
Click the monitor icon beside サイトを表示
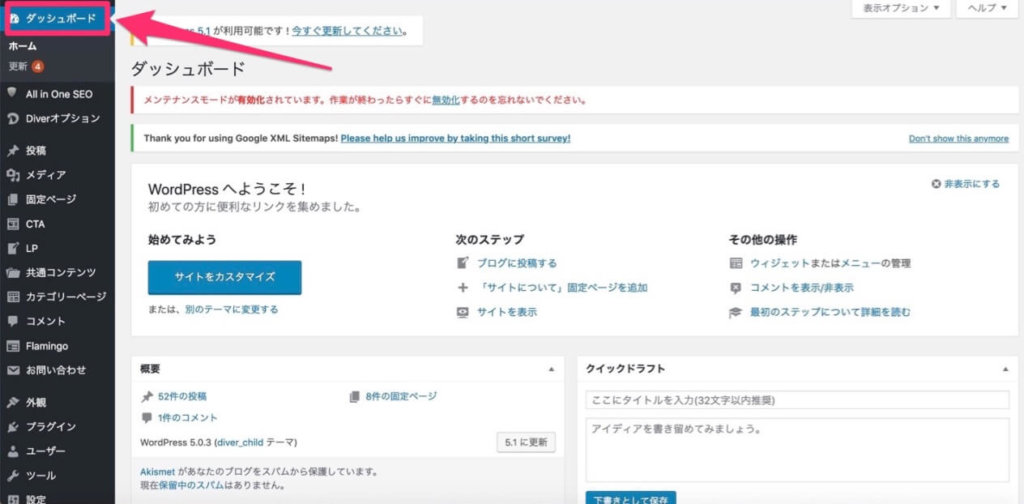tap(462, 312)
